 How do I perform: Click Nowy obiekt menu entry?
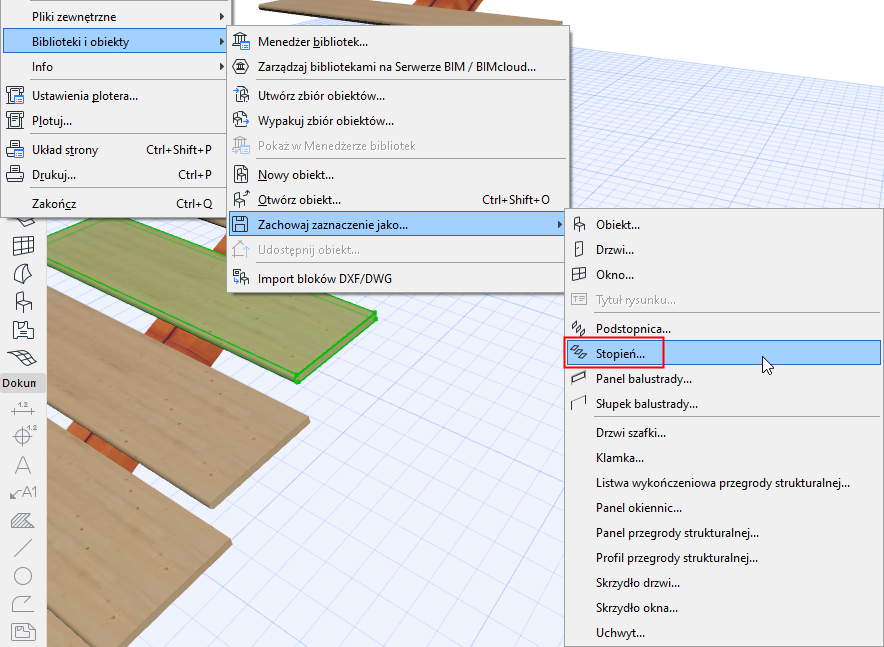(x=397, y=175)
